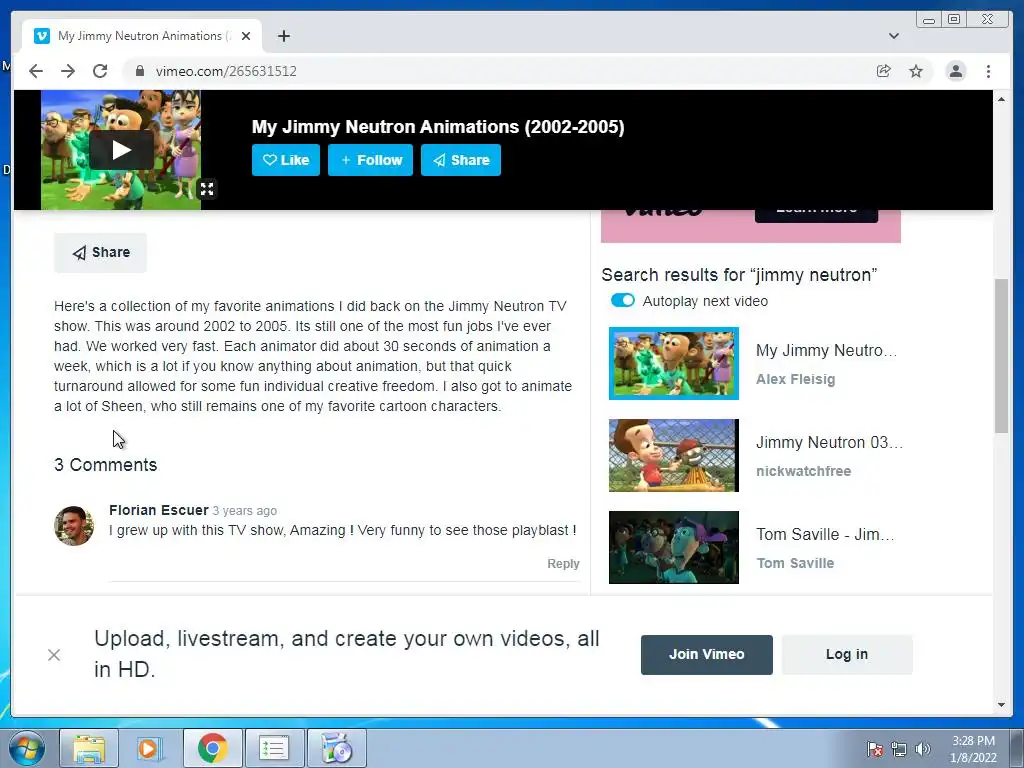Screen dimensions: 1024x768
Task: Open Florian Escuer's profile name
Action: coord(159,510)
